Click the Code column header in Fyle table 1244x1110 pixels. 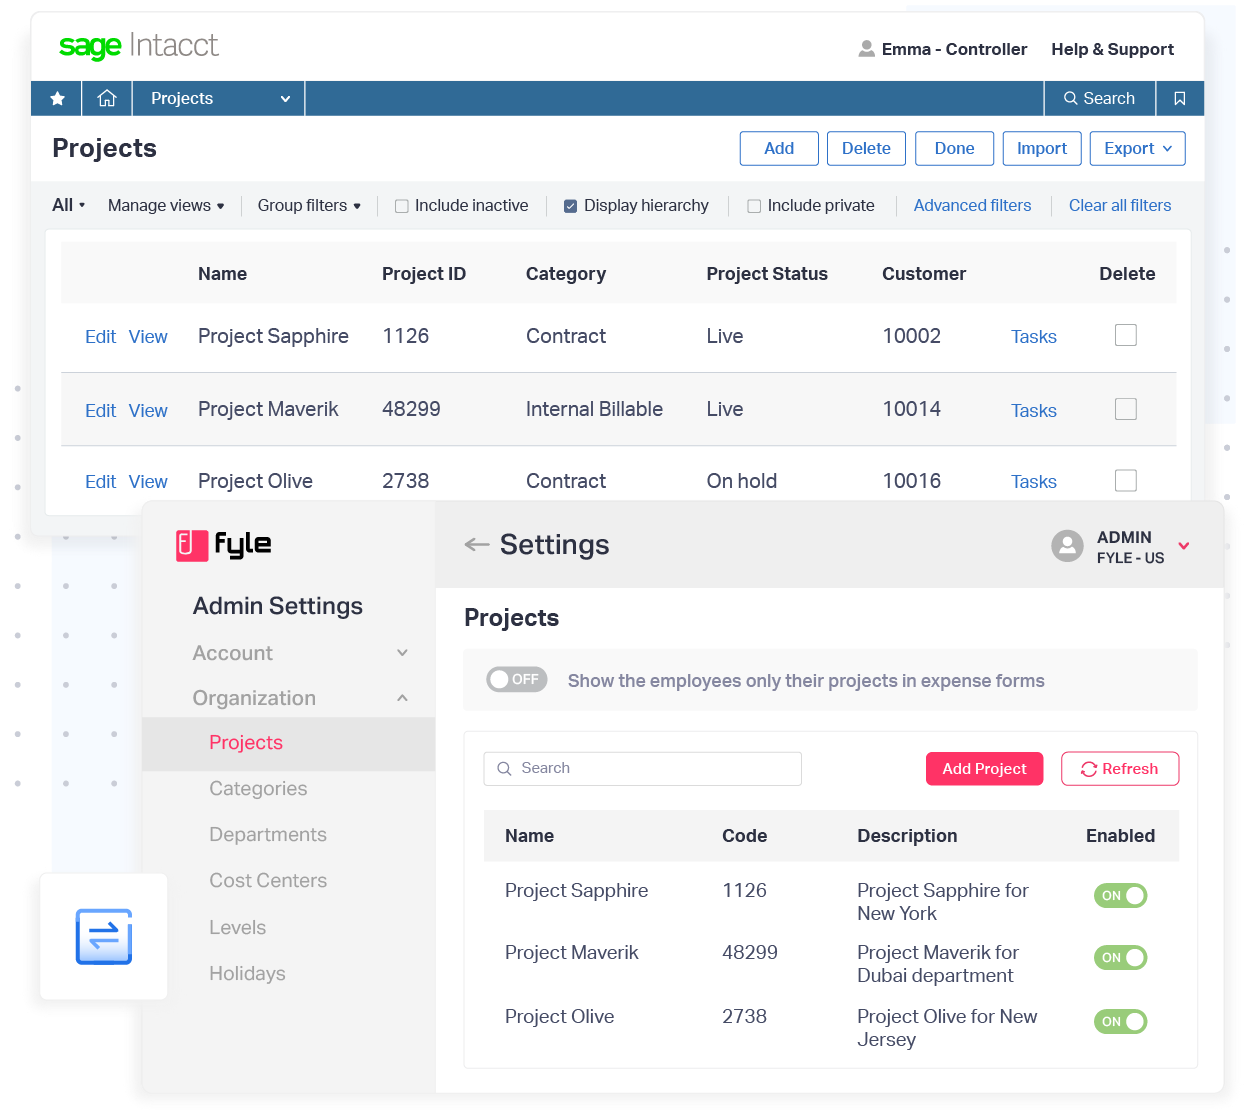[x=744, y=836]
